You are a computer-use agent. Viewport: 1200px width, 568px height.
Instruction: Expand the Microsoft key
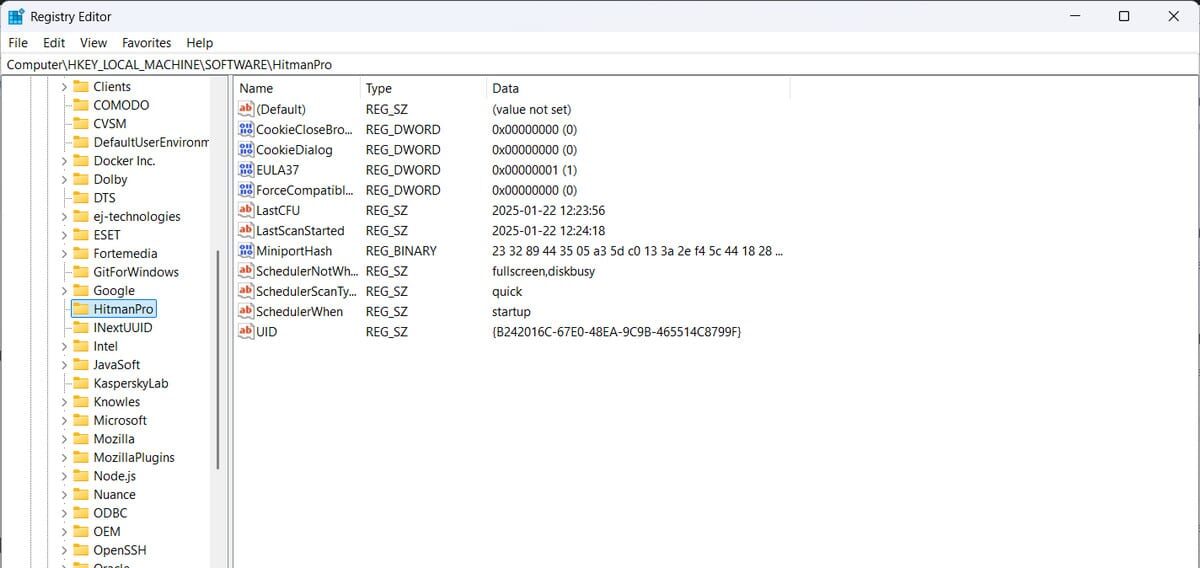click(65, 420)
